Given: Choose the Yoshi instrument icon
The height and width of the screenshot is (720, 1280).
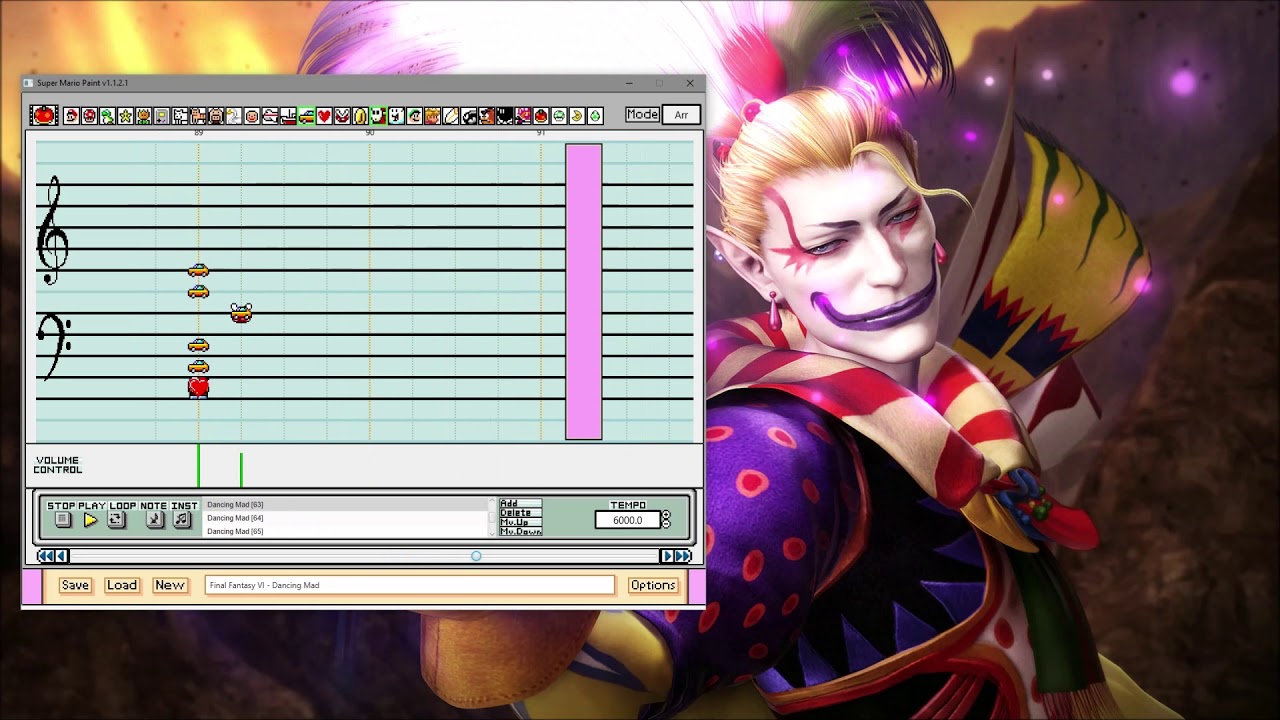Looking at the screenshot, I should [107, 116].
